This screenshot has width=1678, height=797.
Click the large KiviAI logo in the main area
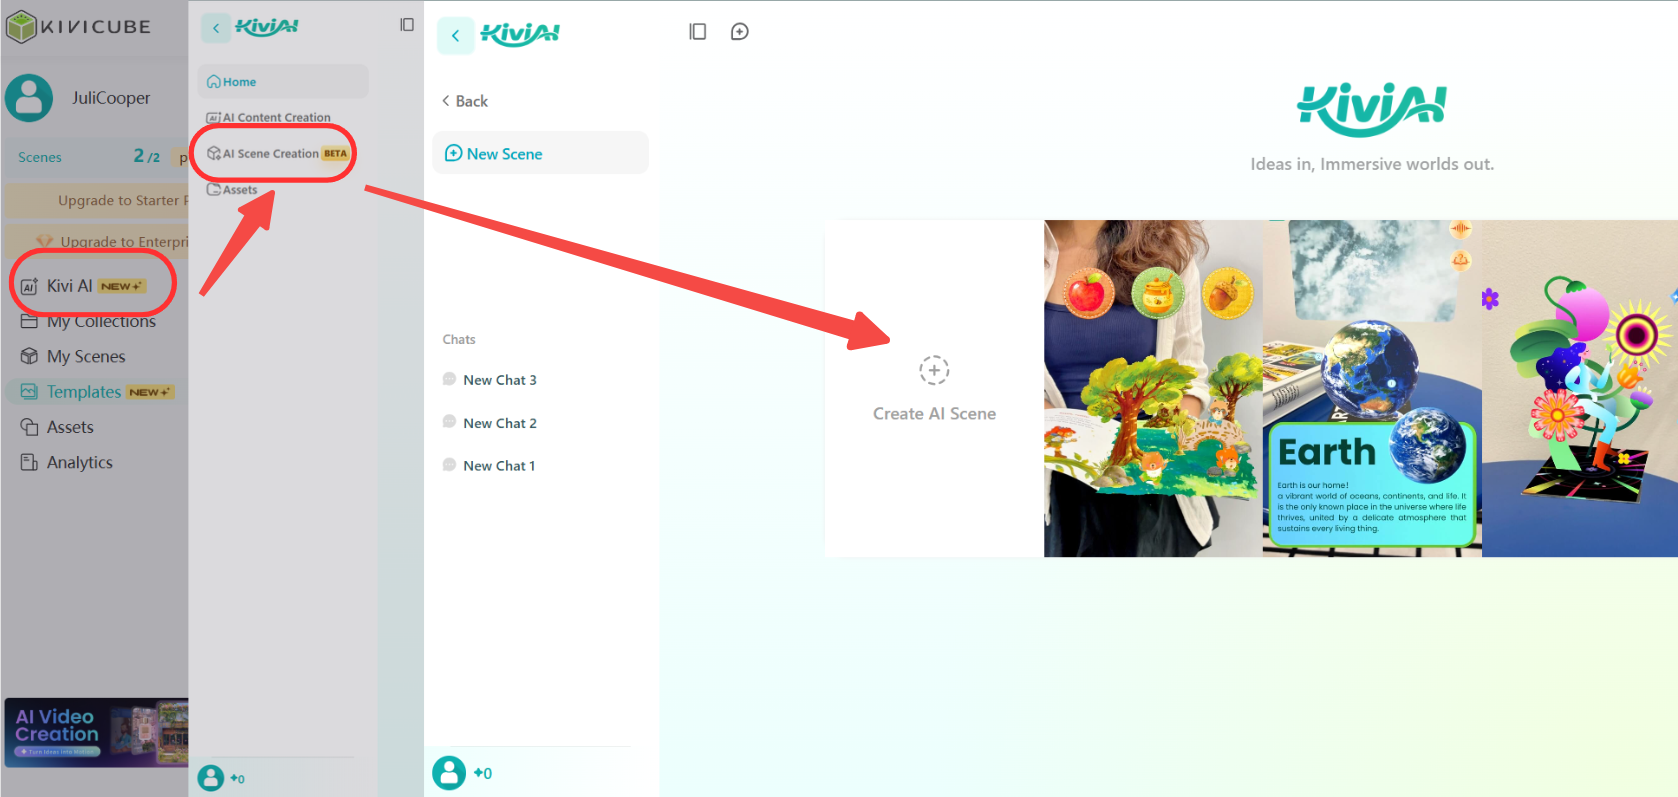click(x=1371, y=109)
